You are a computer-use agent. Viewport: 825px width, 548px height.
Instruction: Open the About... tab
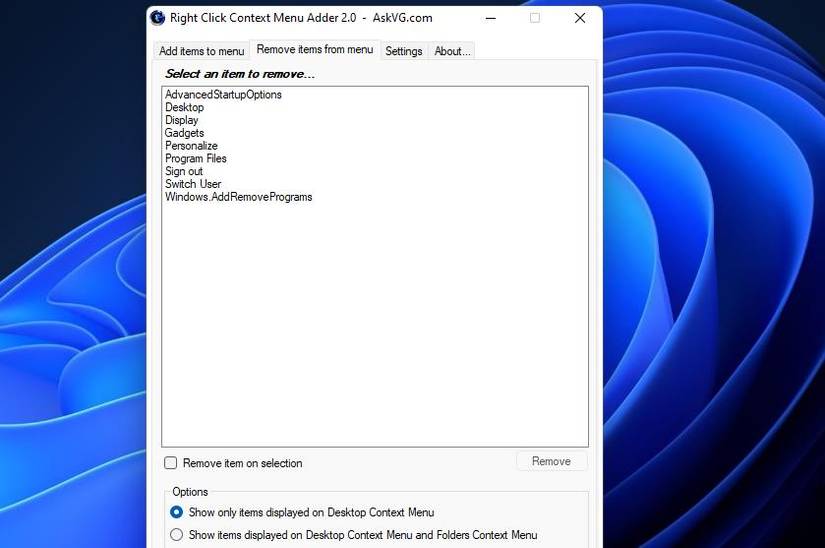(452, 51)
